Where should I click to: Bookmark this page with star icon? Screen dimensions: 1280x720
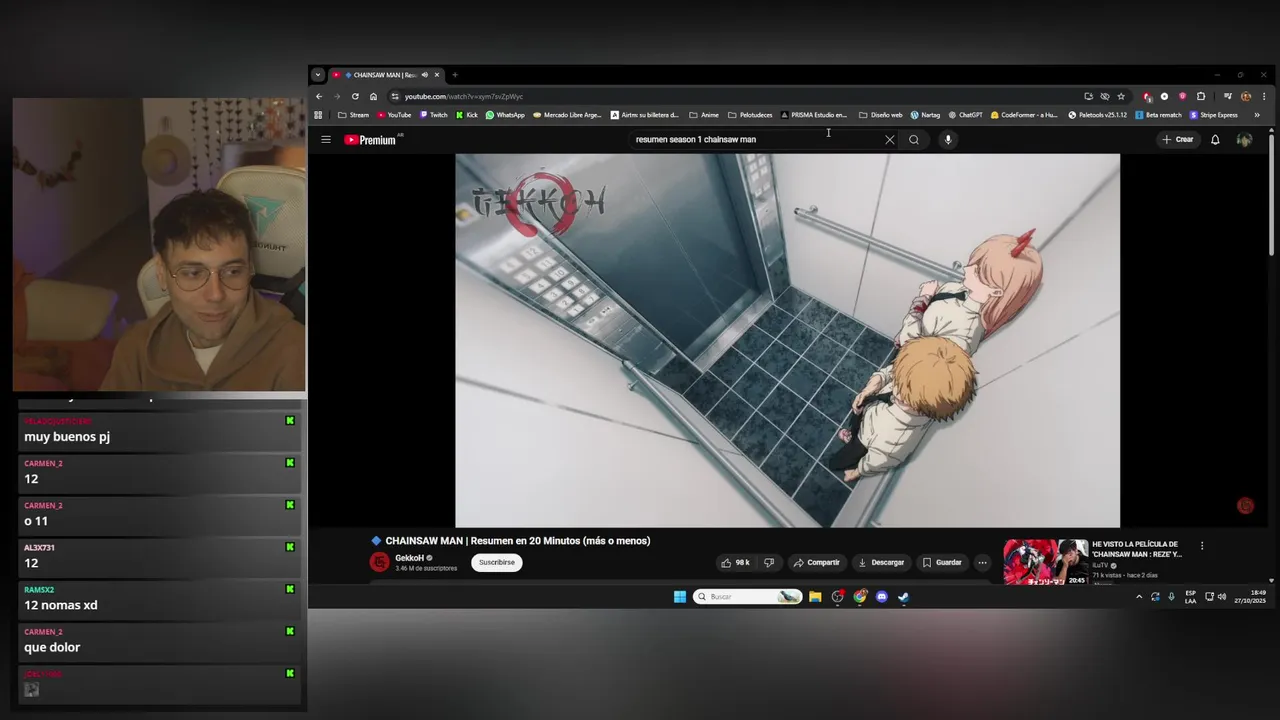coord(1121,97)
